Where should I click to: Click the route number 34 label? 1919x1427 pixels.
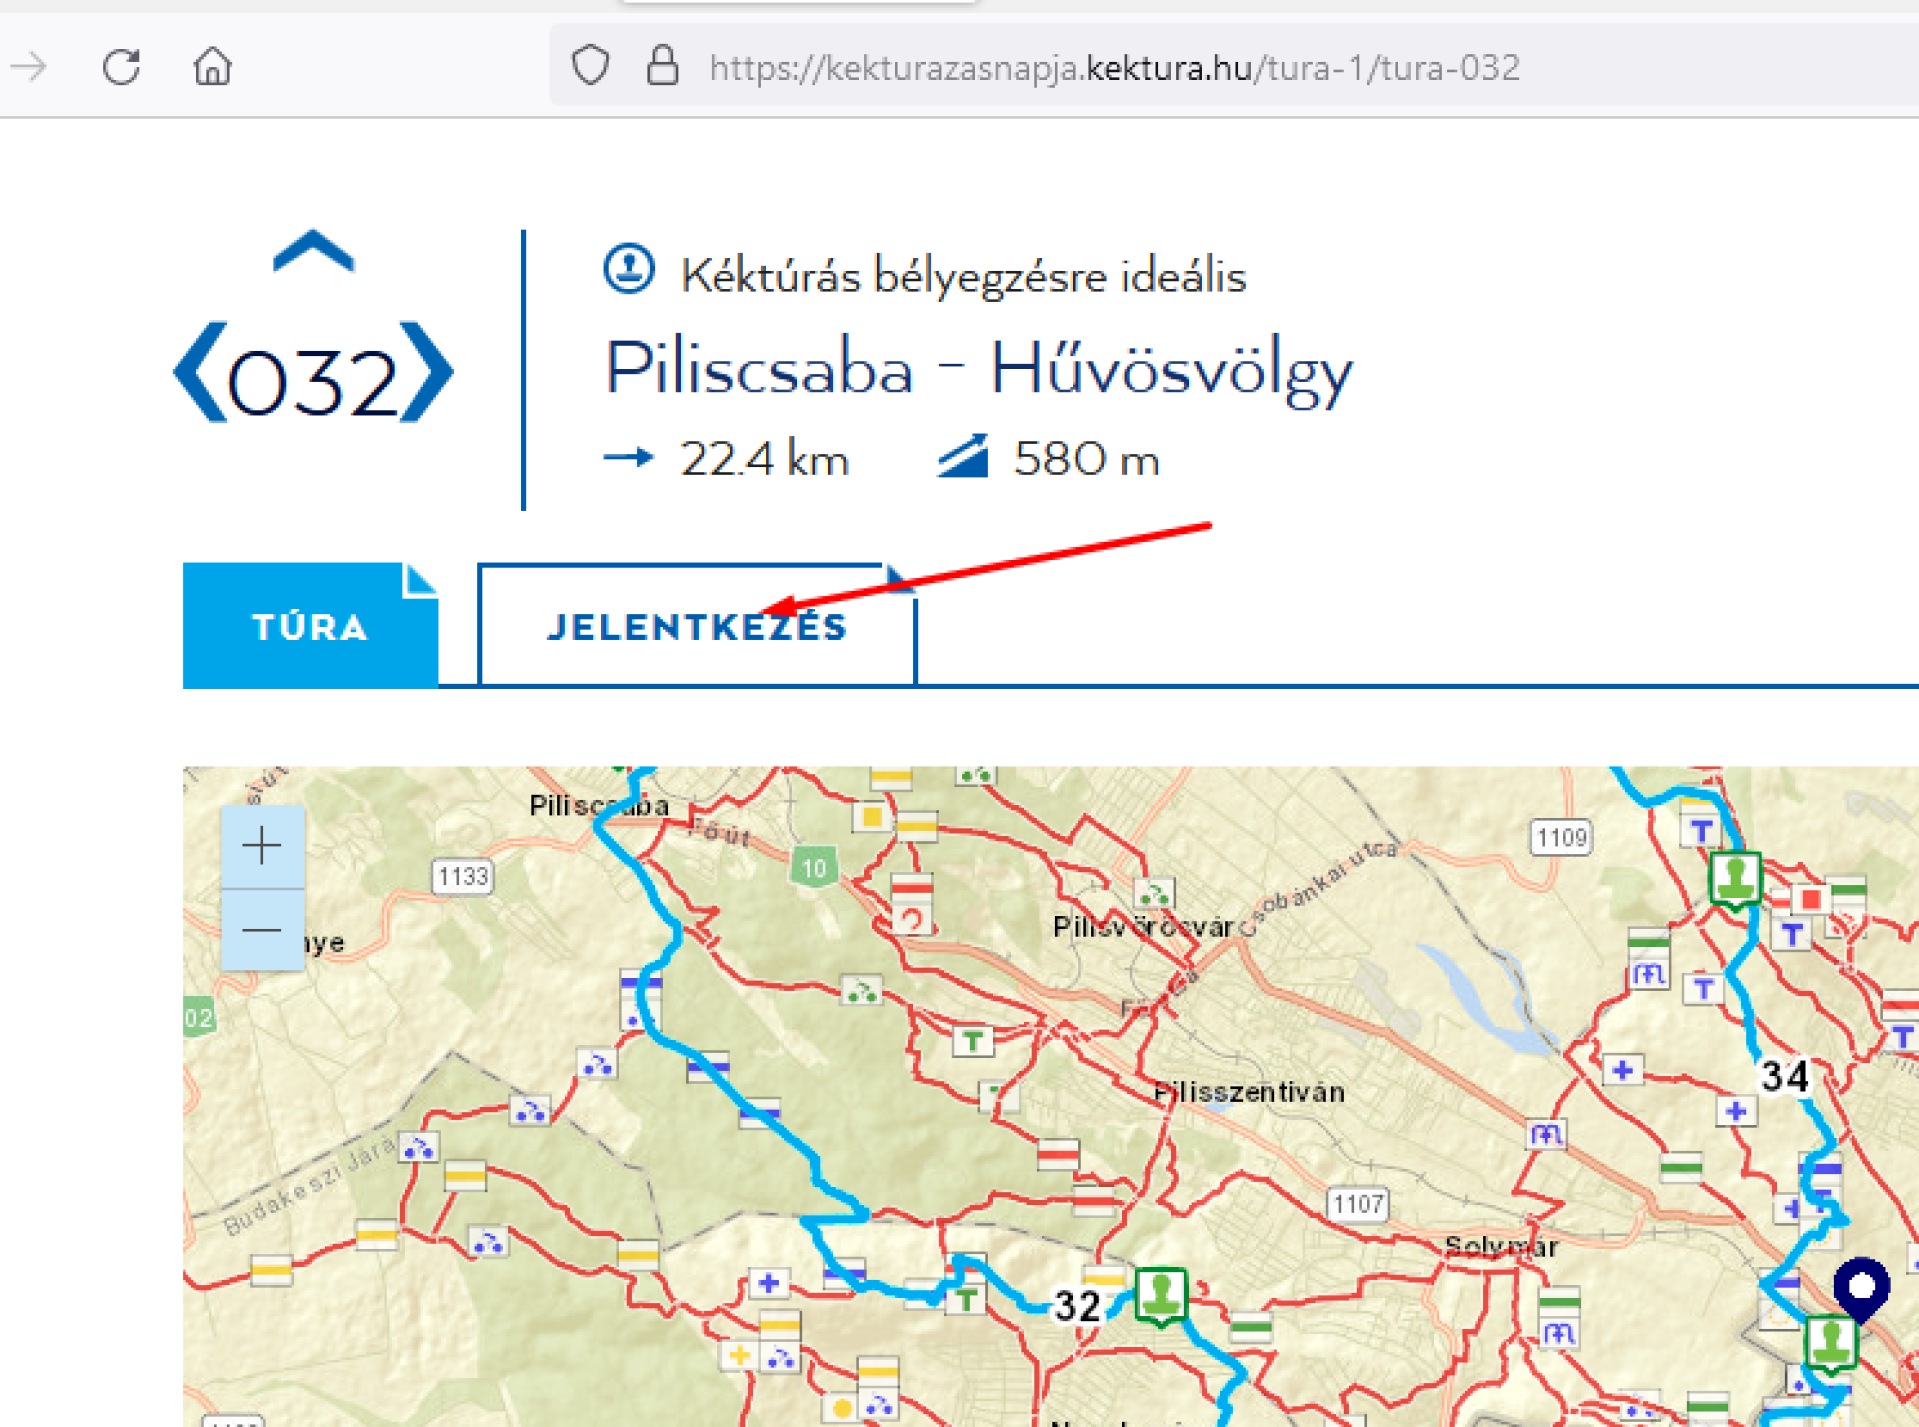[x=1785, y=1077]
